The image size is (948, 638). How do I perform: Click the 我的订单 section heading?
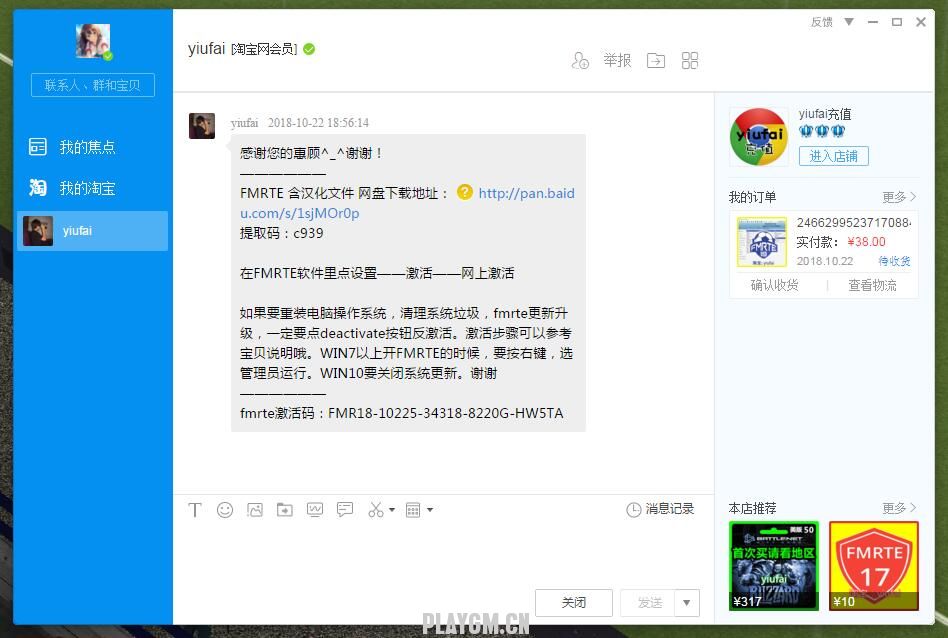(752, 197)
